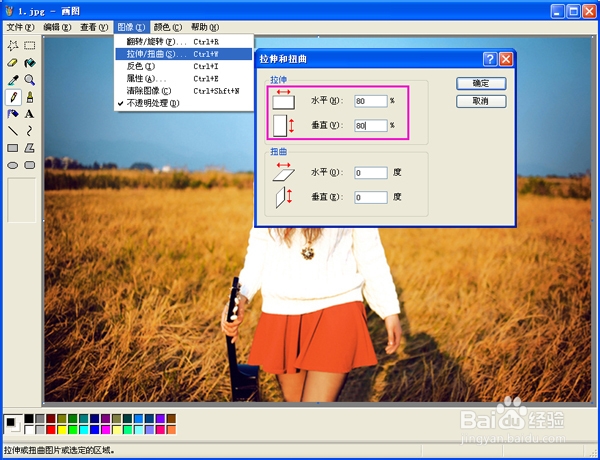Choose the dark green palette swatch

click(73, 419)
